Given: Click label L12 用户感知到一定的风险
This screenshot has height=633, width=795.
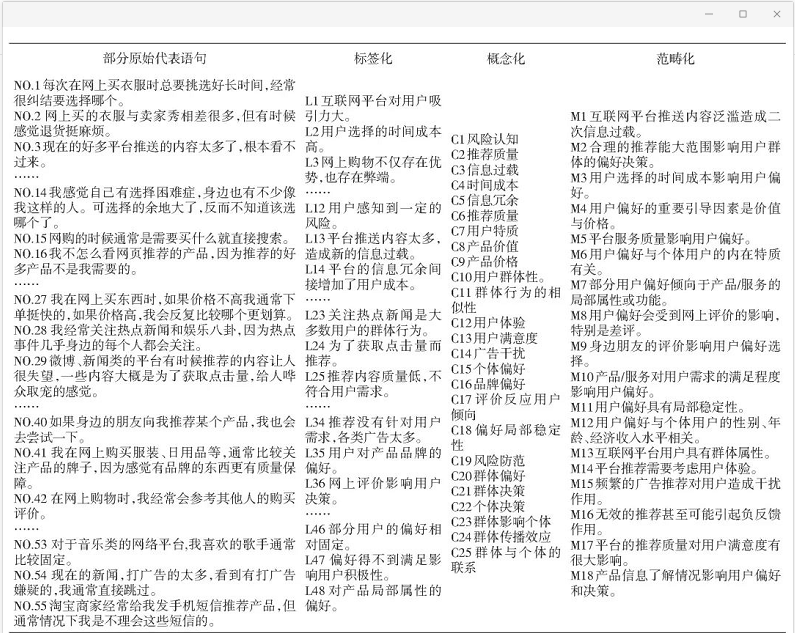Looking at the screenshot, I should click(x=372, y=215).
